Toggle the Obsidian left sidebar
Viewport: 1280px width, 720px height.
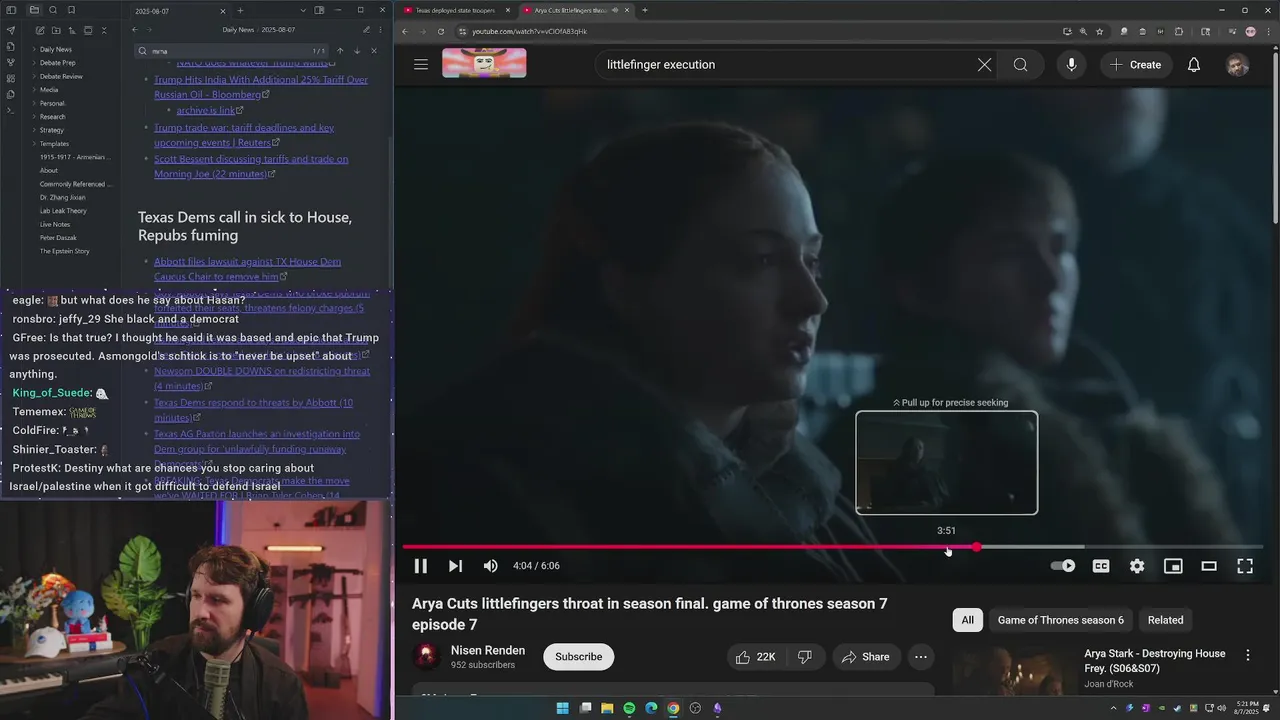11,10
